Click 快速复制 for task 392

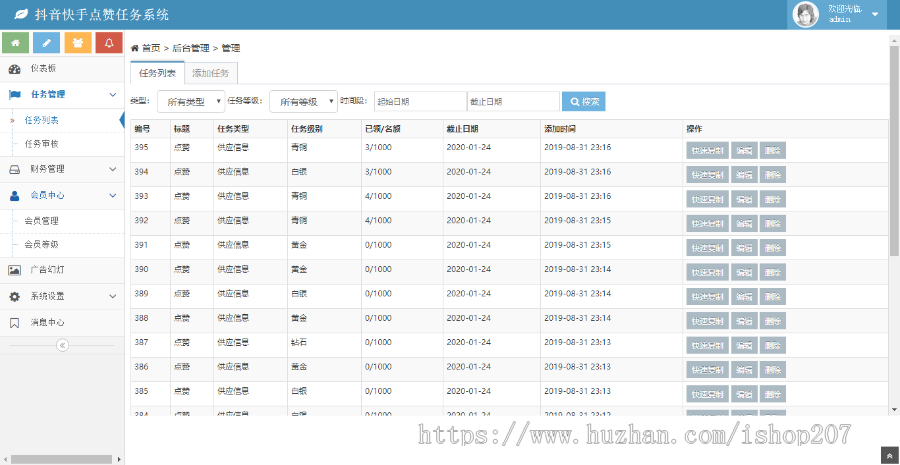(x=707, y=223)
